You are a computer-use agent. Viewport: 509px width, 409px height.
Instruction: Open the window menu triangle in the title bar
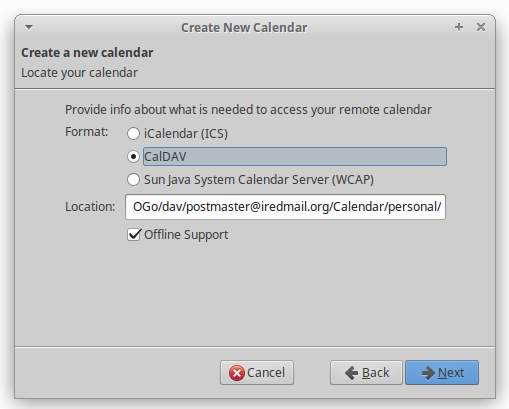point(29,27)
